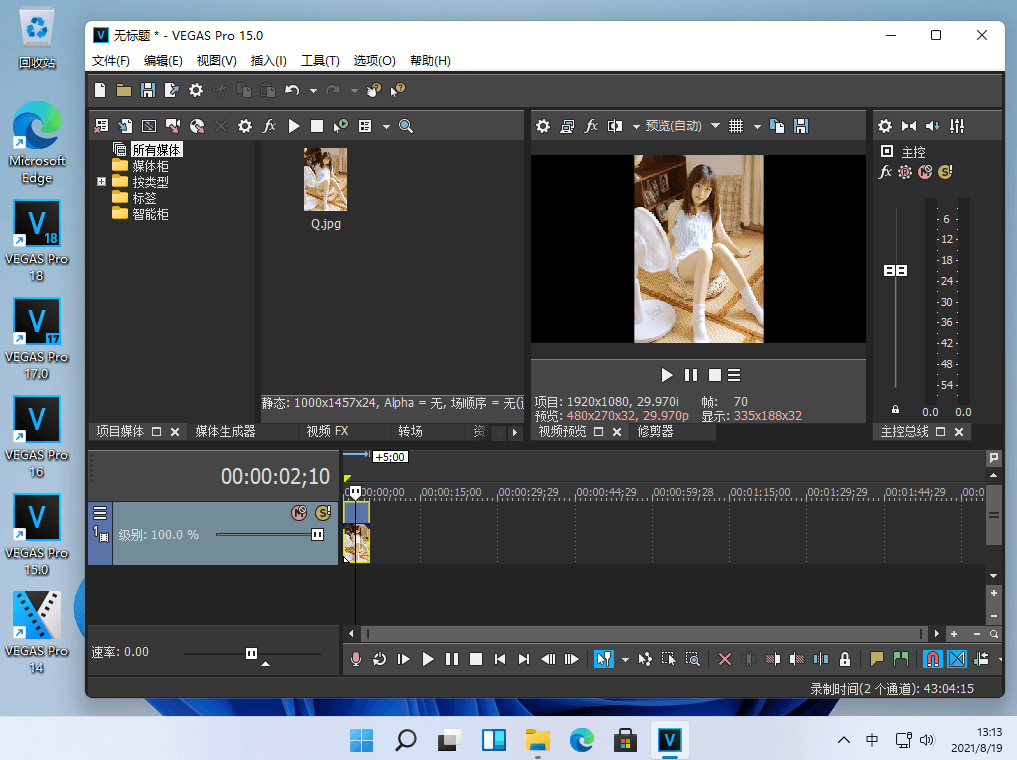Click the track 级别 level slider handle
This screenshot has height=760, width=1017.
click(x=317, y=534)
